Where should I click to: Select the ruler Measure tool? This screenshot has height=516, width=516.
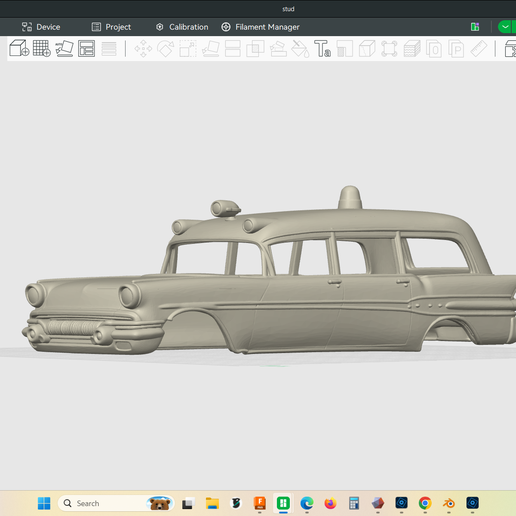(479, 49)
